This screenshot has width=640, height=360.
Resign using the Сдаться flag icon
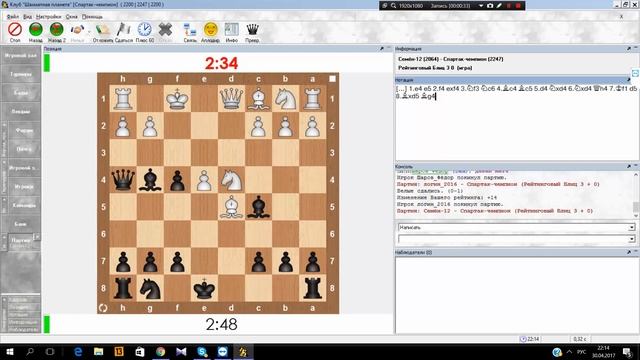[123, 30]
